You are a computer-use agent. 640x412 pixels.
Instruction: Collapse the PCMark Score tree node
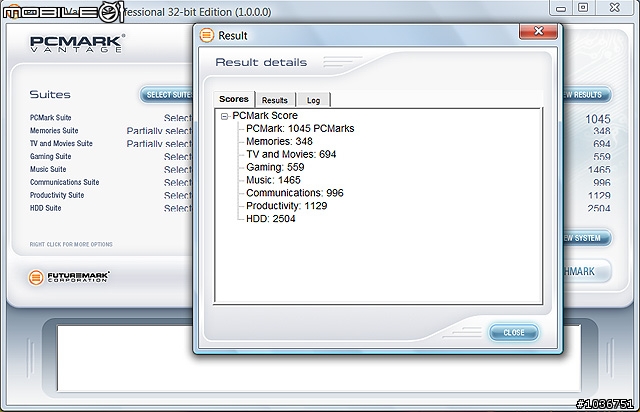click(224, 116)
